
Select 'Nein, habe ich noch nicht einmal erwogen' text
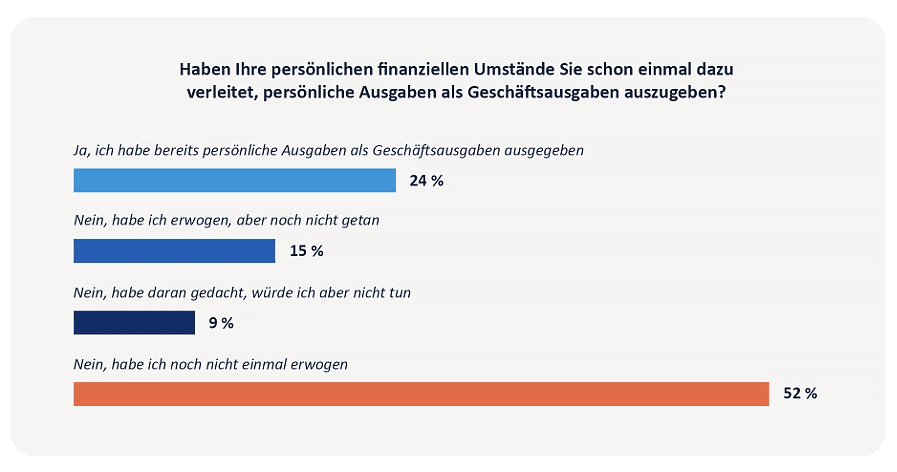(211, 365)
